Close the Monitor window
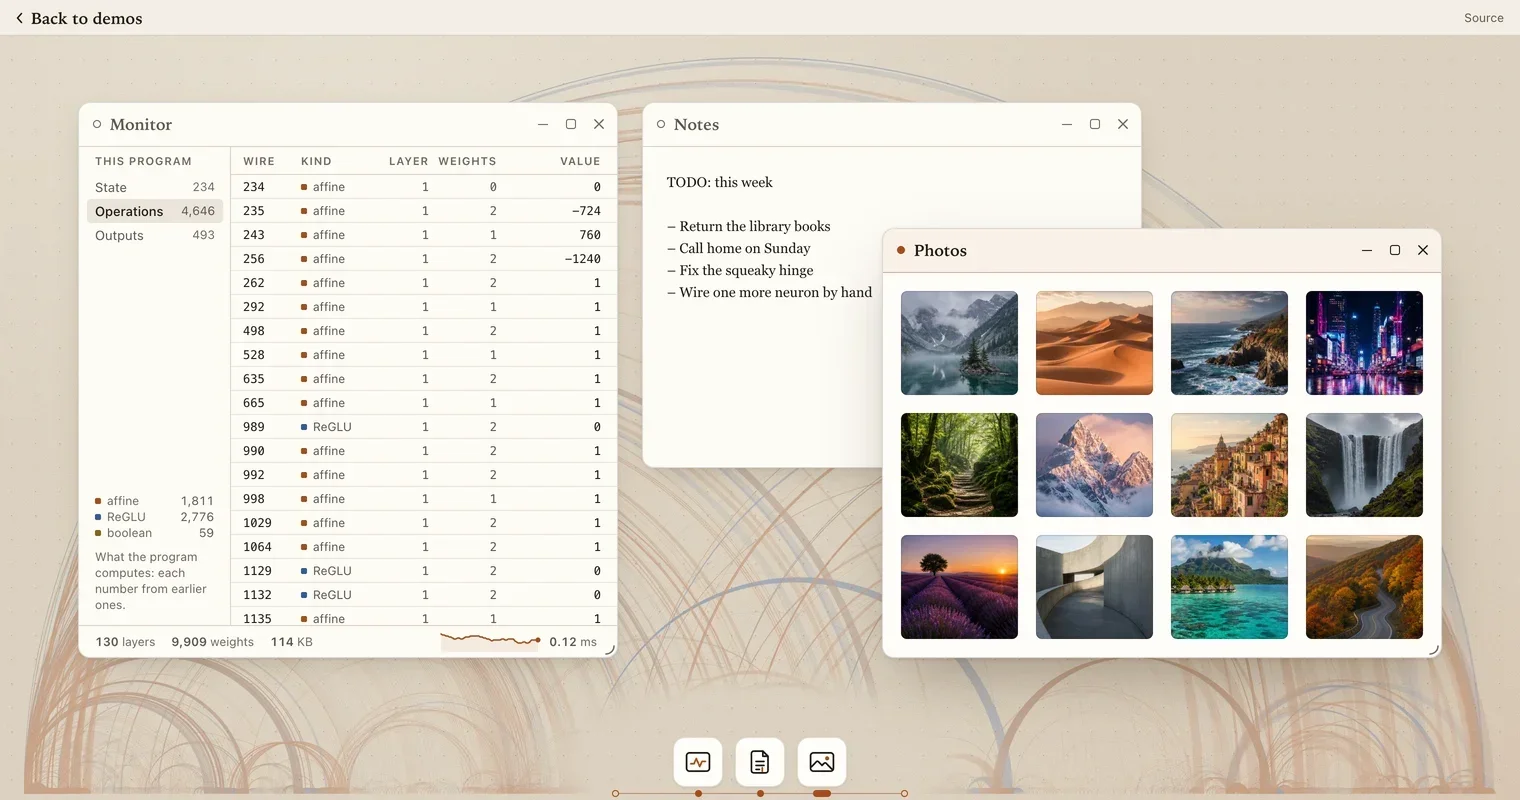Viewport: 1520px width, 800px height. click(599, 124)
